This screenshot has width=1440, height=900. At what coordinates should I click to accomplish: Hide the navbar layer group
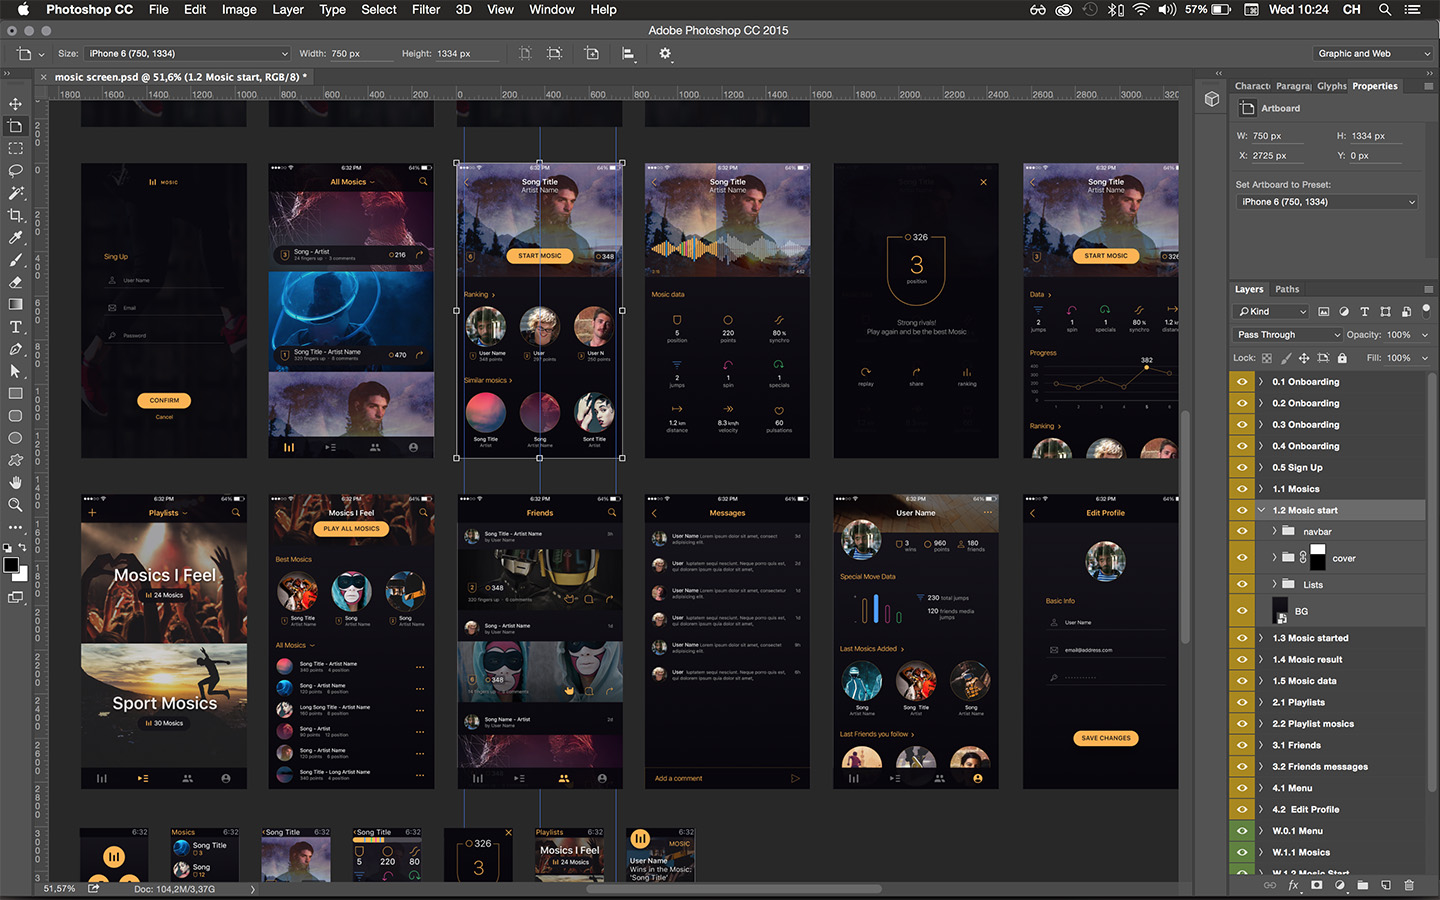1242,532
